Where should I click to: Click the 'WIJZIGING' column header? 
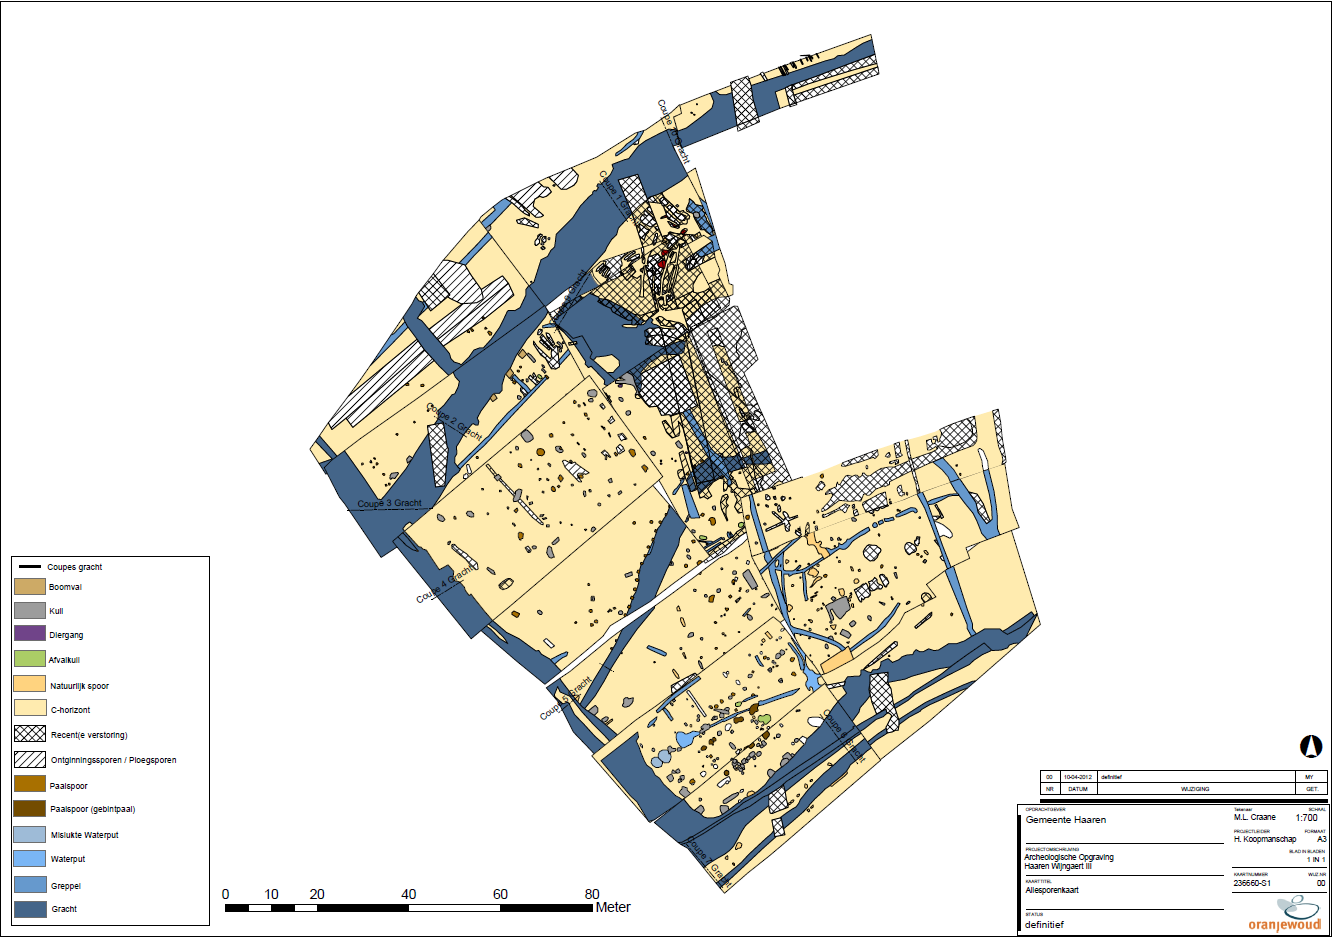coord(1195,789)
